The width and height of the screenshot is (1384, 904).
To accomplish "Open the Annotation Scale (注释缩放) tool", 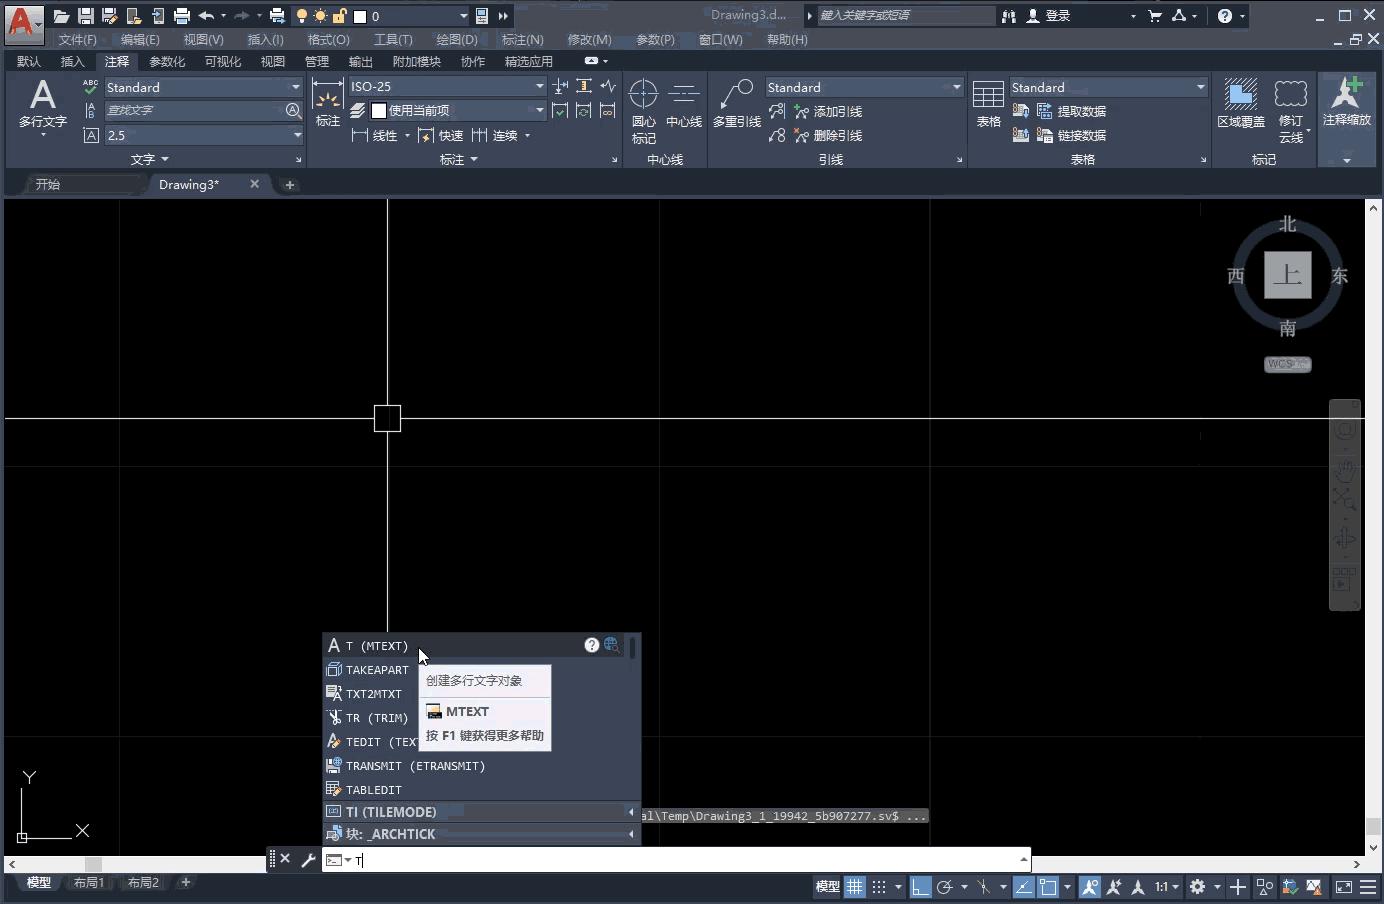I will coord(1346,102).
